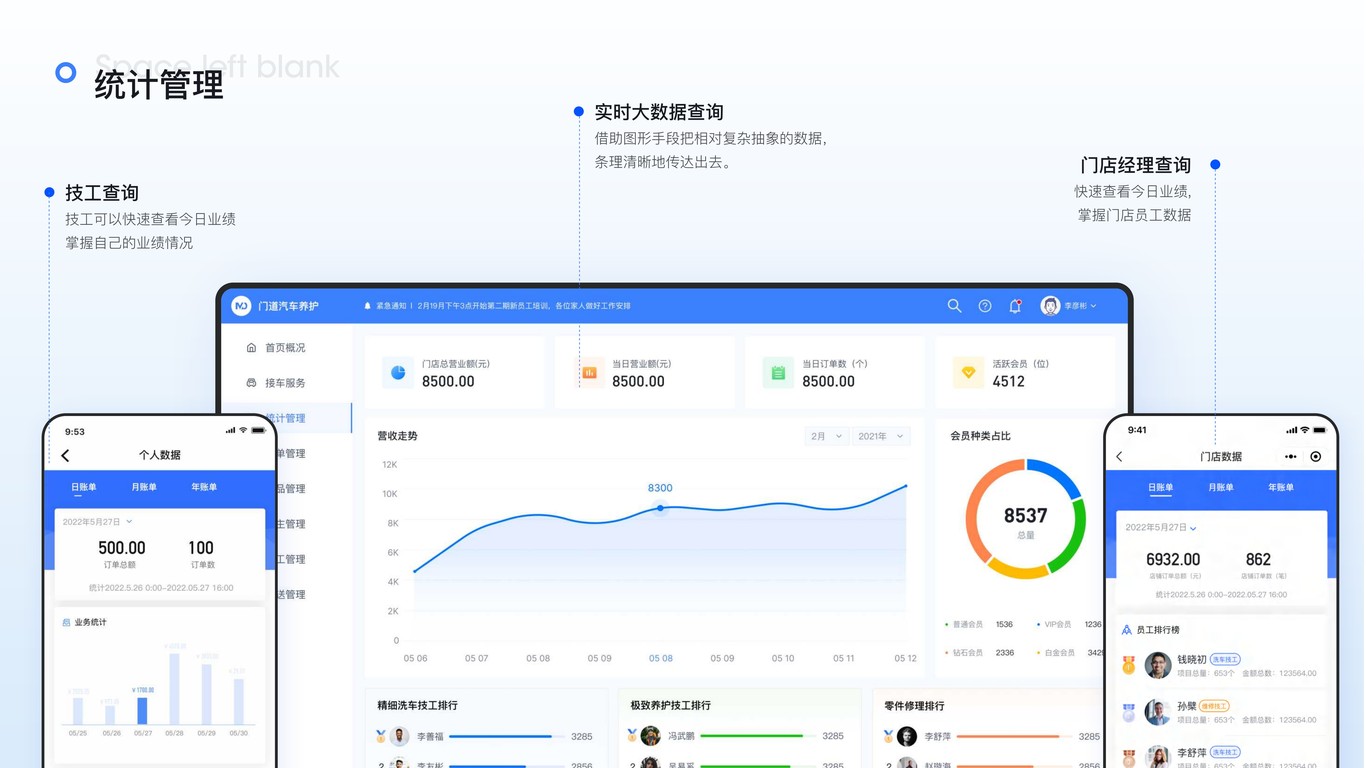Click the home icon next to 首页概况
1366x768 pixels.
click(x=251, y=348)
